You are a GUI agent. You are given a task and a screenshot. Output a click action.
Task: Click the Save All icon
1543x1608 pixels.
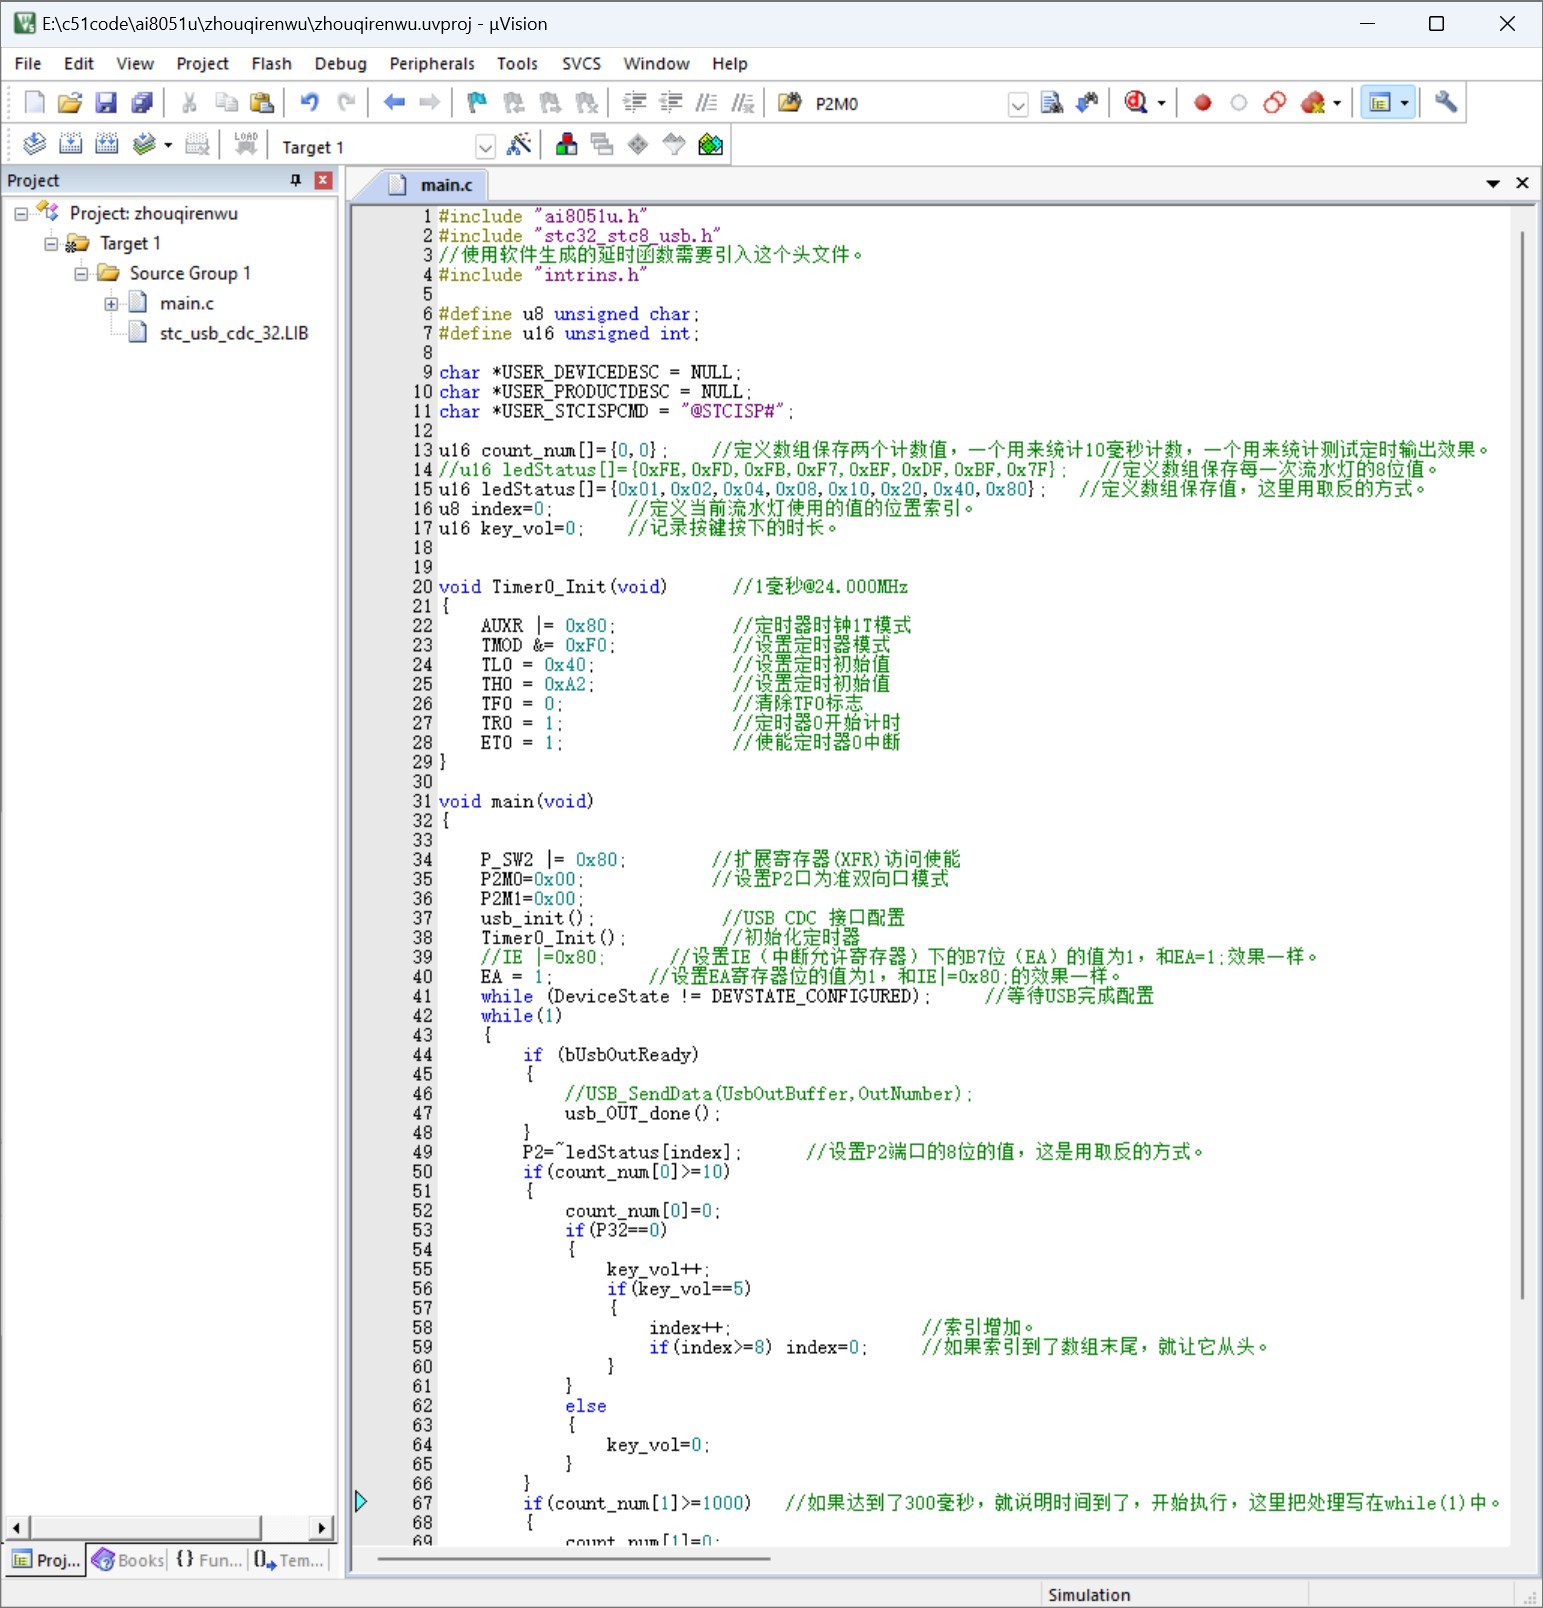click(x=142, y=103)
